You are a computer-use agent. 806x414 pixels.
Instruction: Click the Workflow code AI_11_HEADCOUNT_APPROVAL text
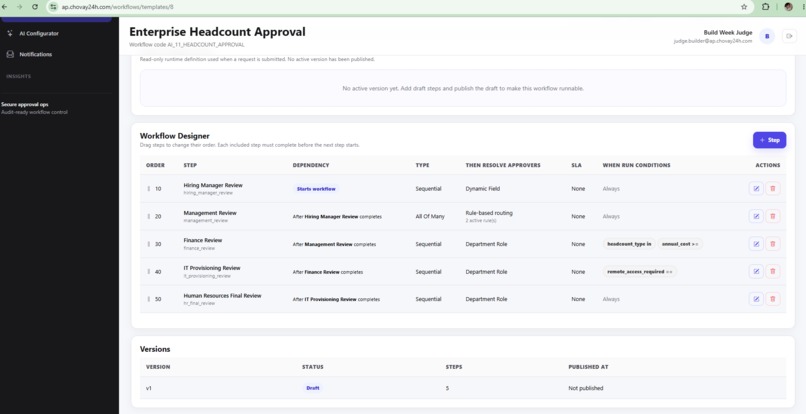pos(187,45)
